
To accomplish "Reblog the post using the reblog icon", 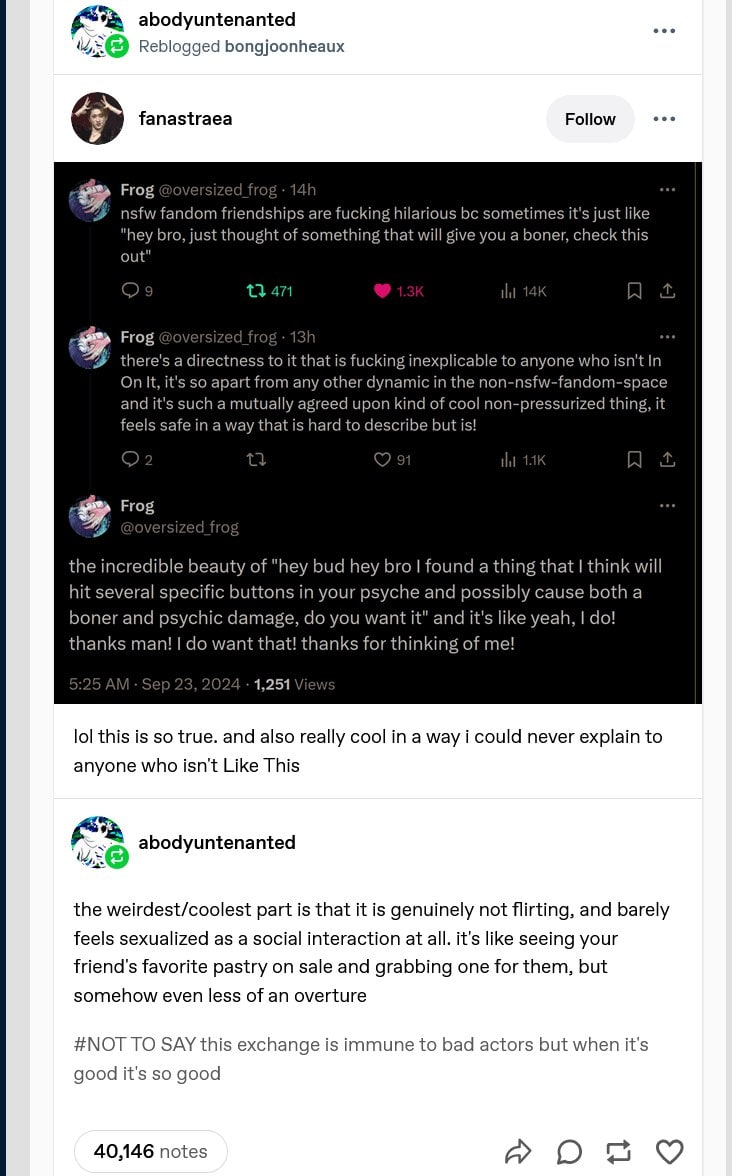I will tap(619, 1152).
